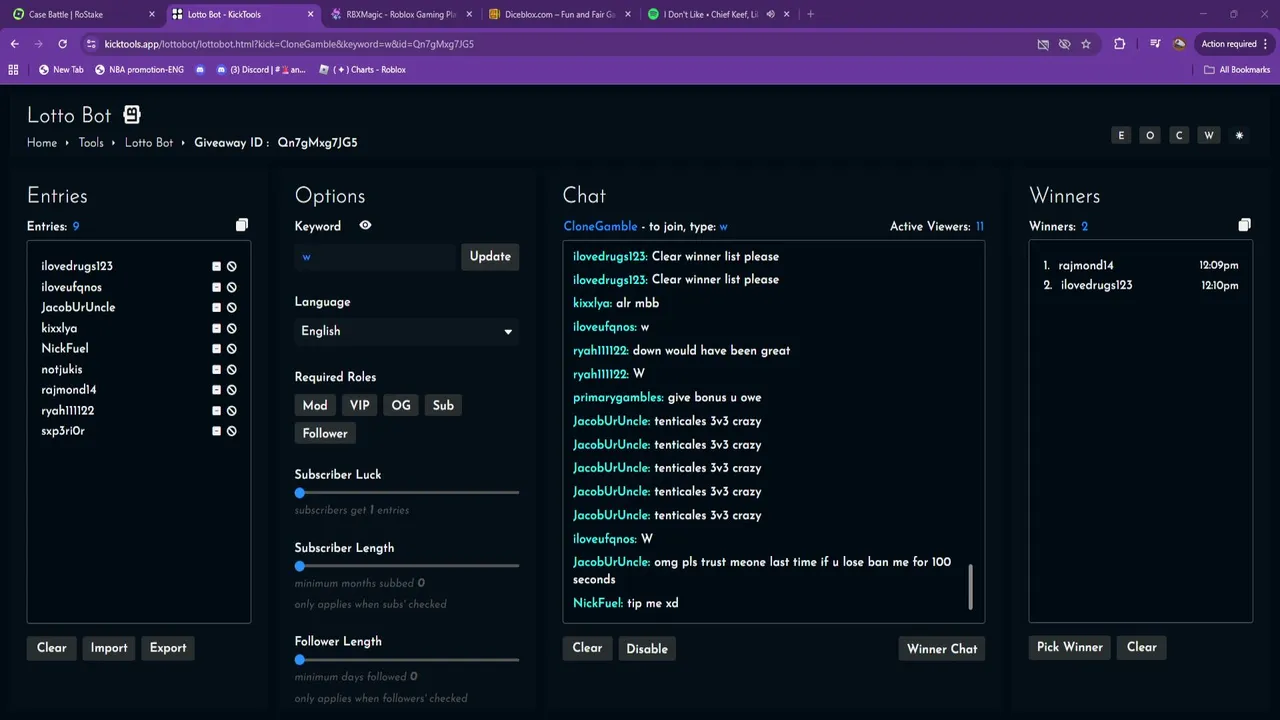Click the Home breadcrumb link
Viewport: 1280px width, 720px height.
point(42,143)
